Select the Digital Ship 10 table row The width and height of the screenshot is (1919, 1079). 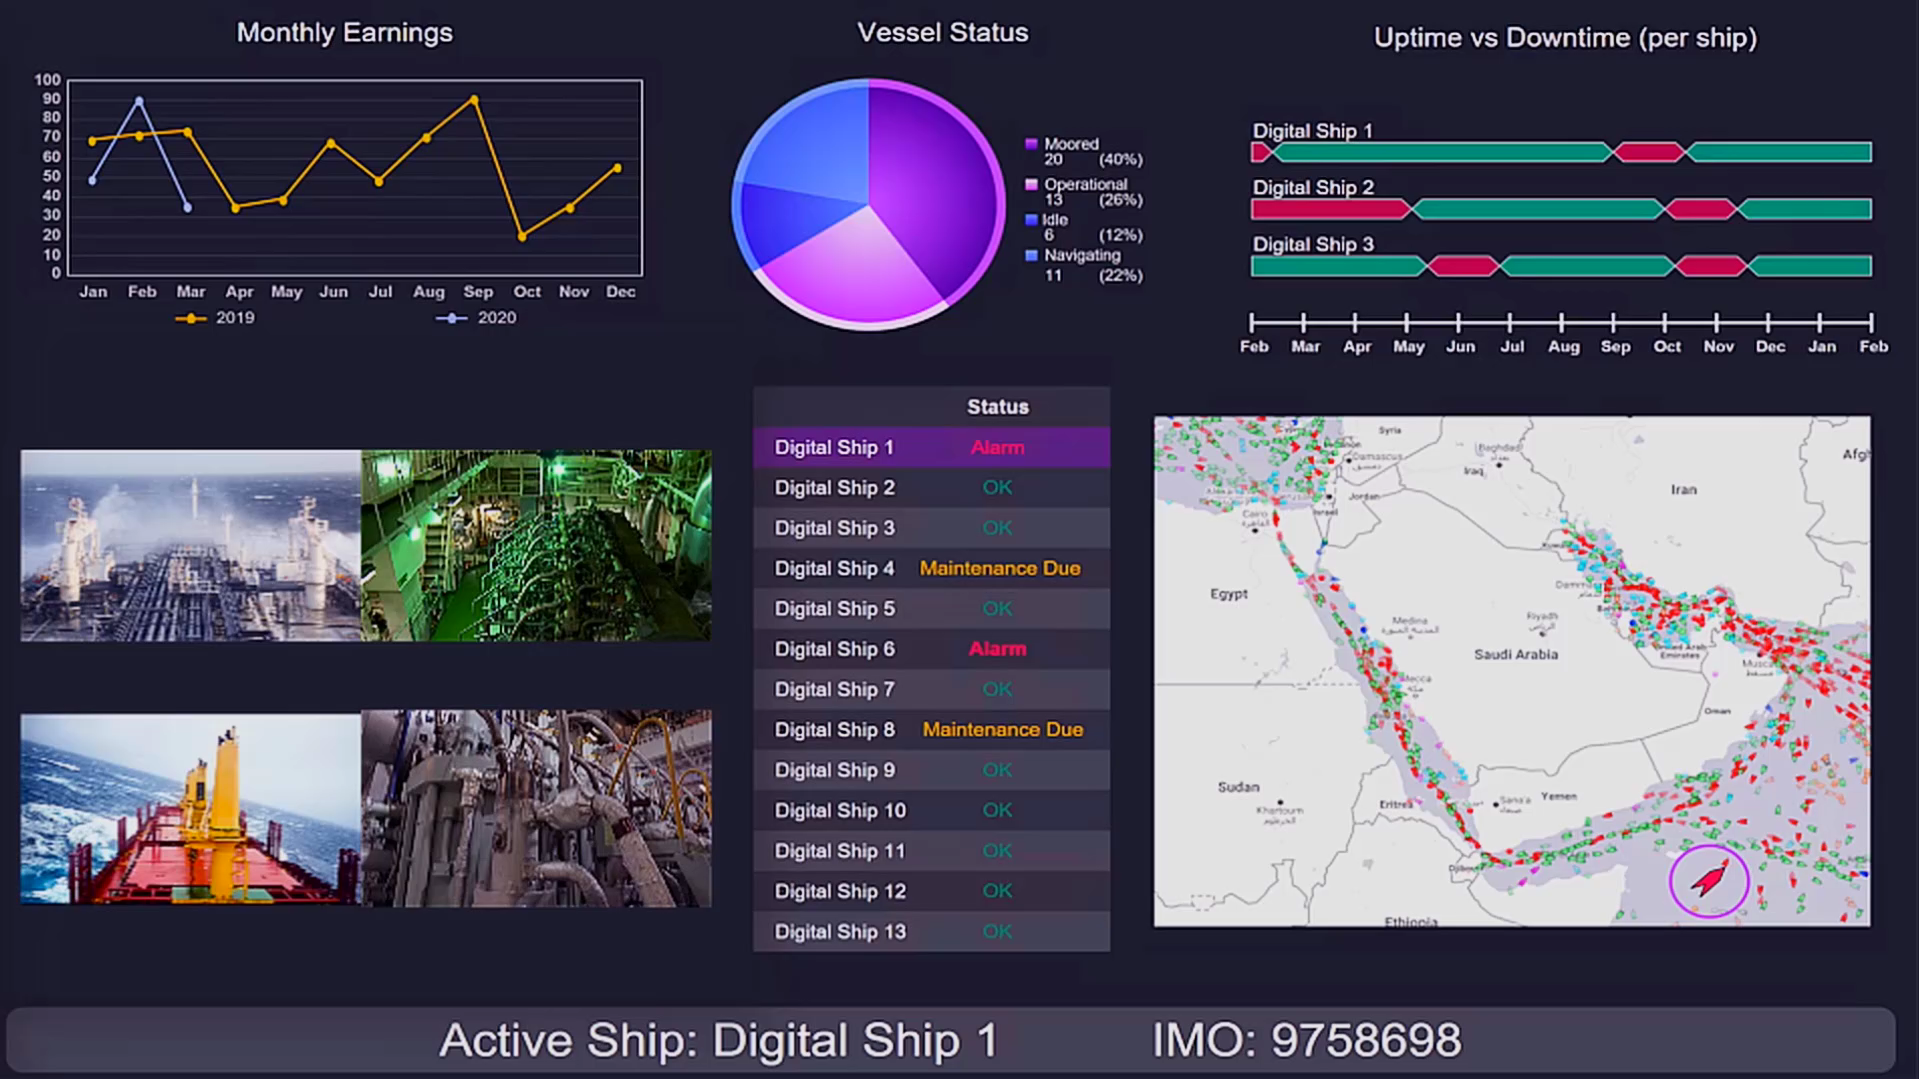pyautogui.click(x=931, y=810)
